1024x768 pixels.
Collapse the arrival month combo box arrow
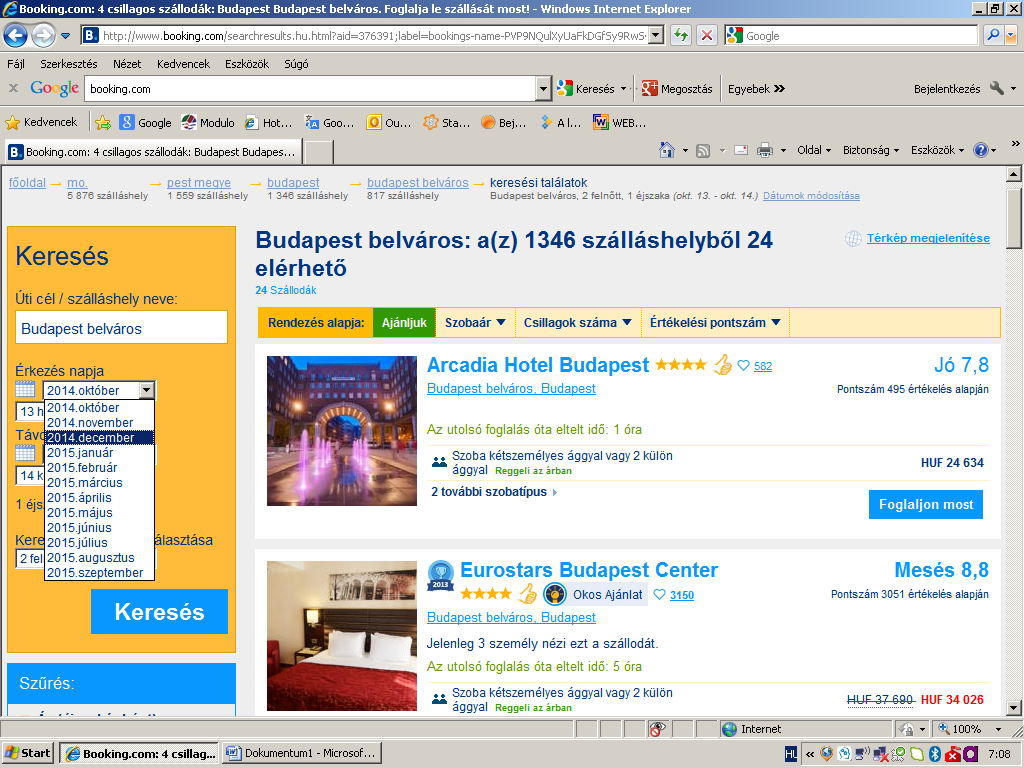coord(147,390)
